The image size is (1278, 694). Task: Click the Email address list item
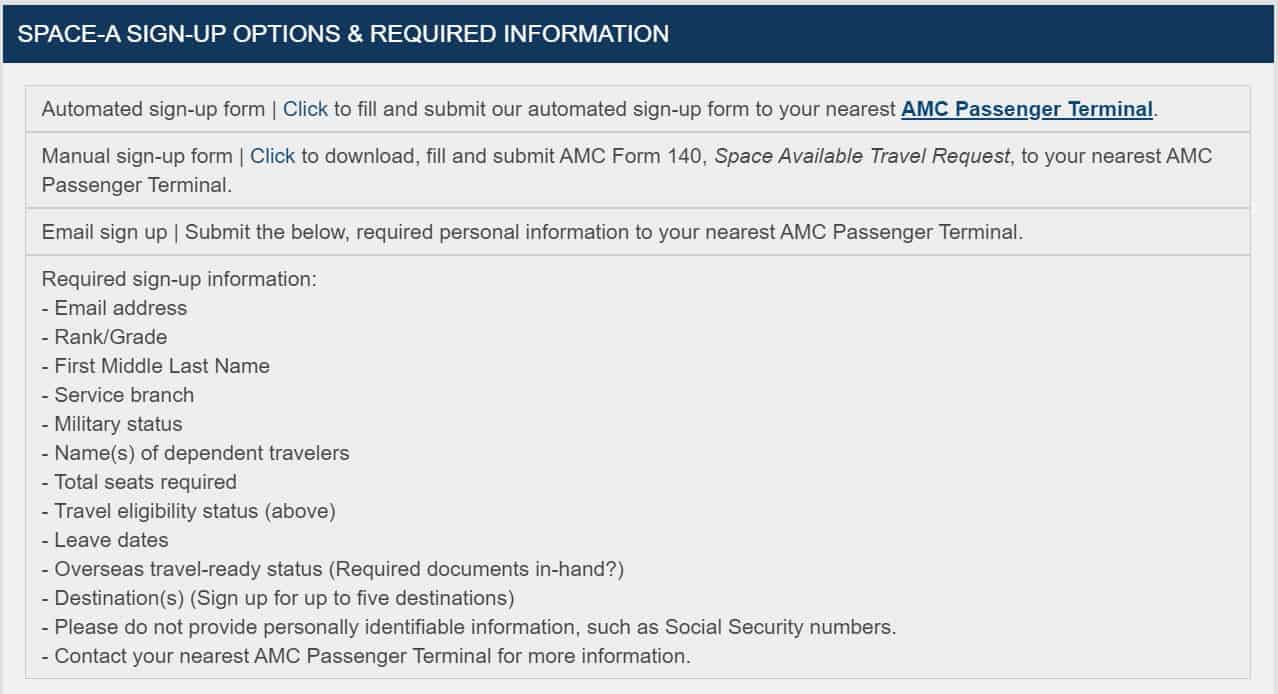114,308
